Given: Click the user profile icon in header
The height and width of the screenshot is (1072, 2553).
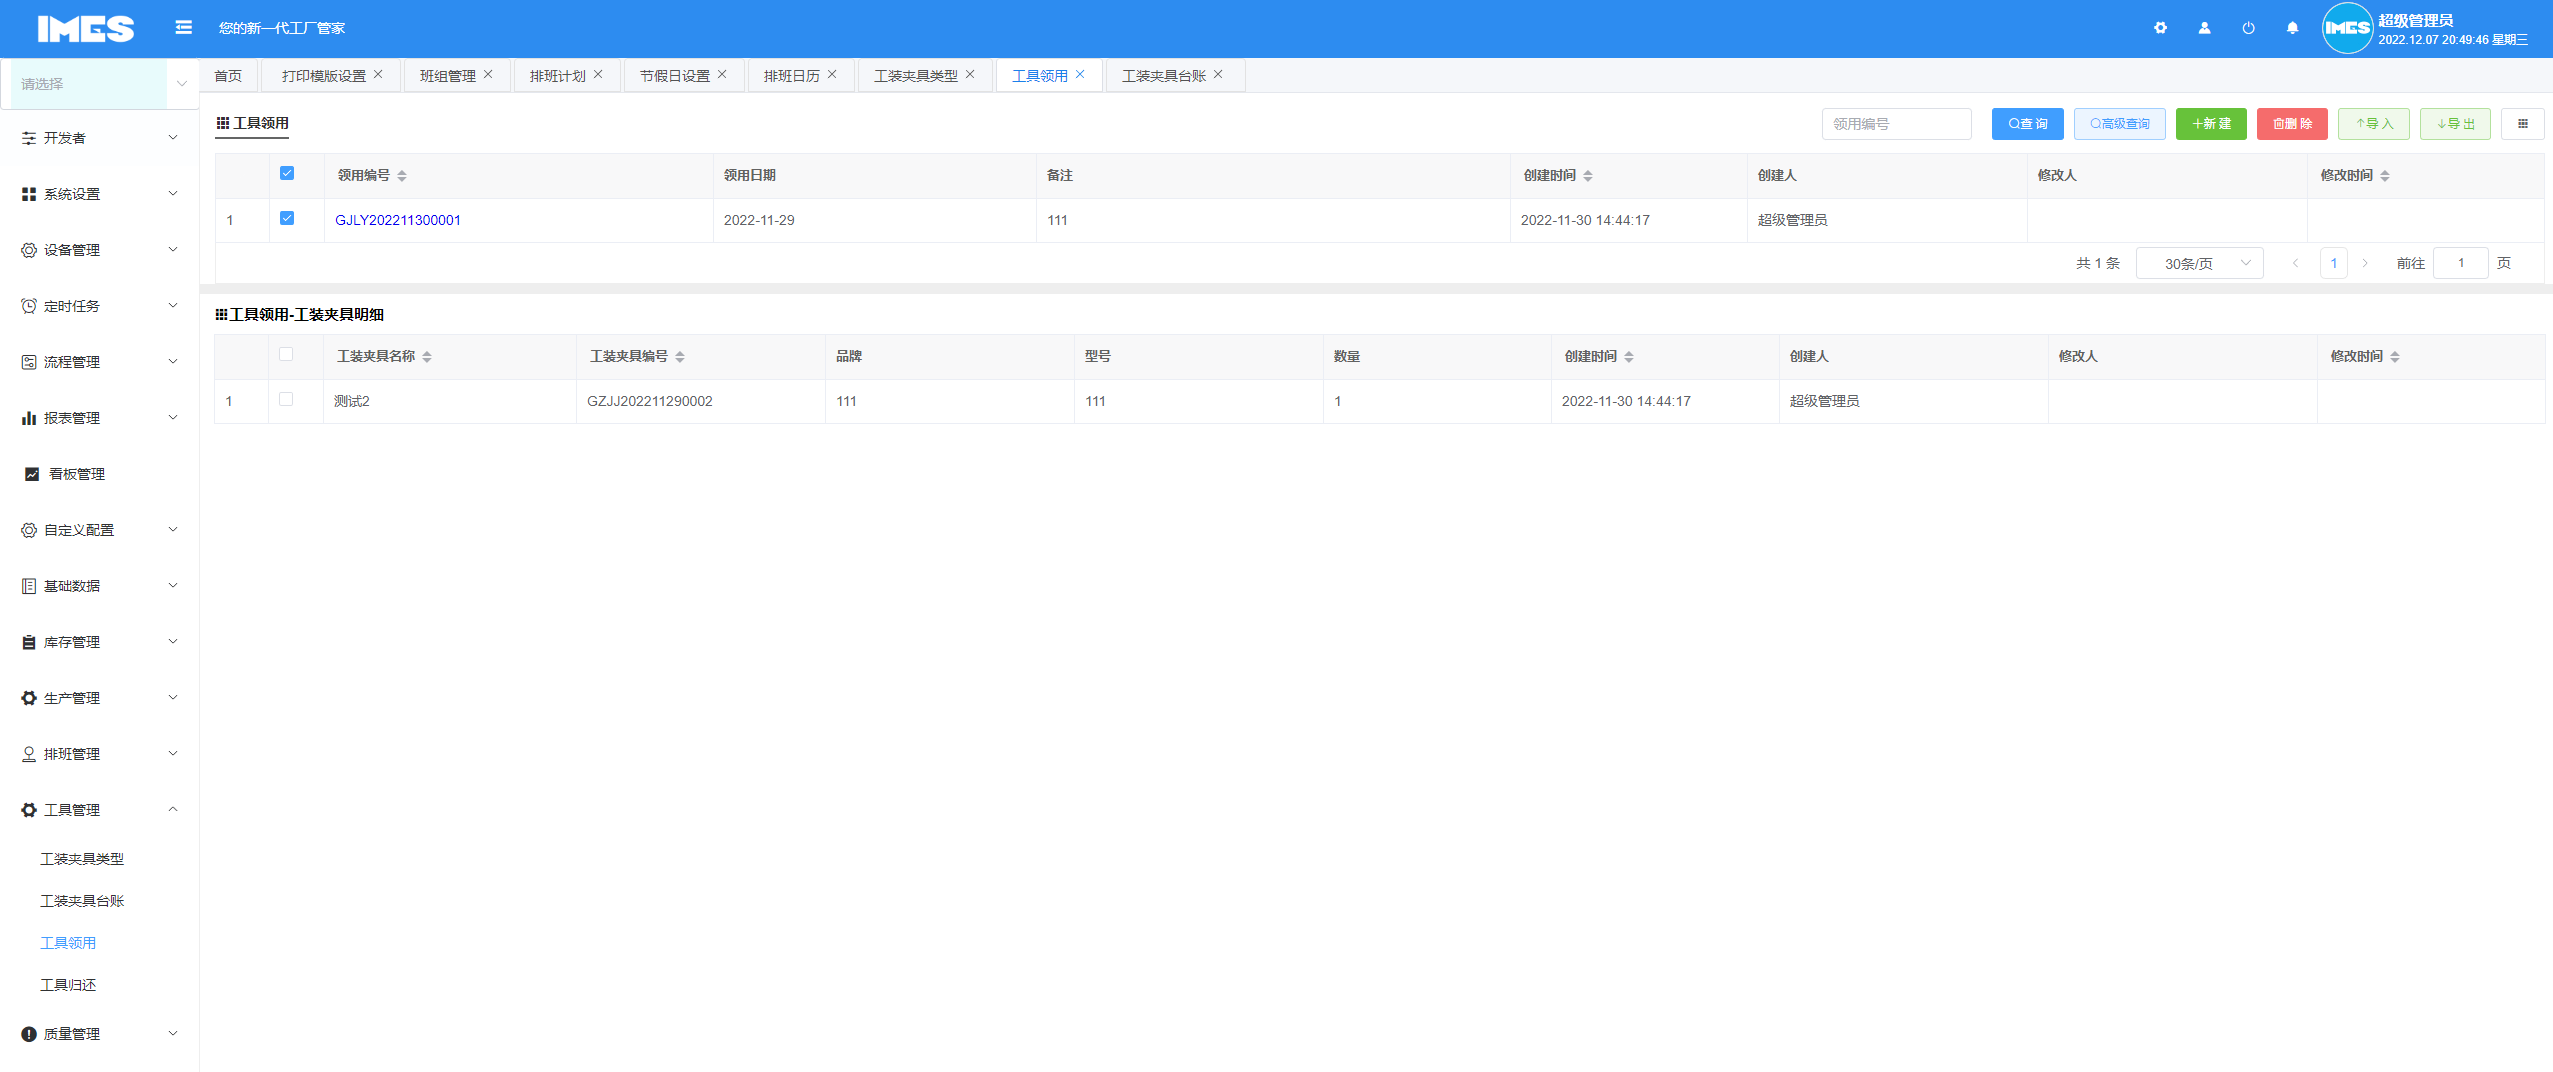Looking at the screenshot, I should pyautogui.click(x=2204, y=28).
